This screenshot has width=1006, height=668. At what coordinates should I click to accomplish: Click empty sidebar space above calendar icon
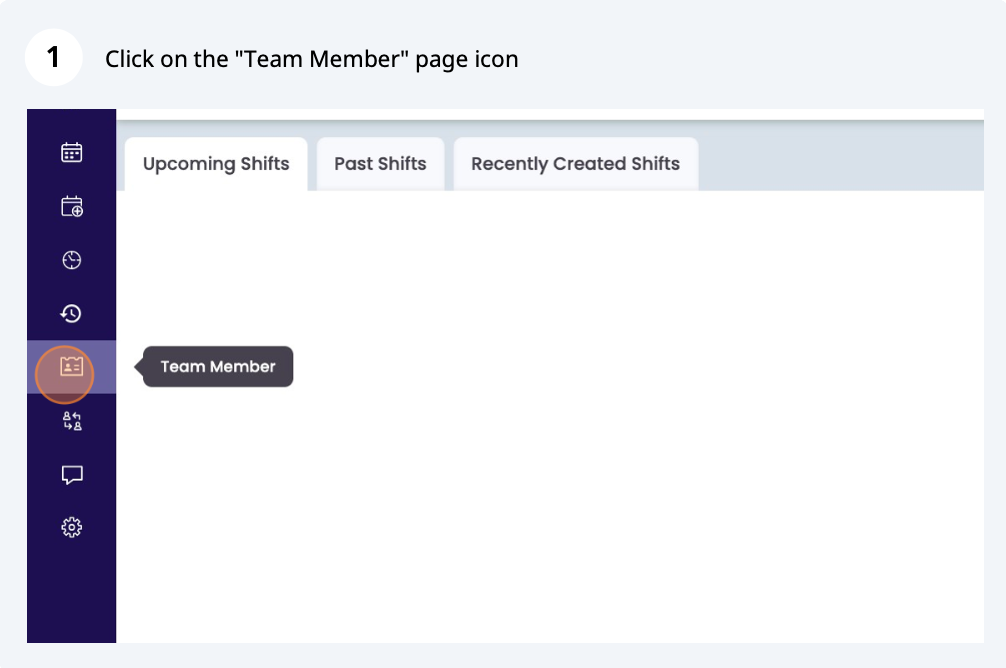point(71,122)
